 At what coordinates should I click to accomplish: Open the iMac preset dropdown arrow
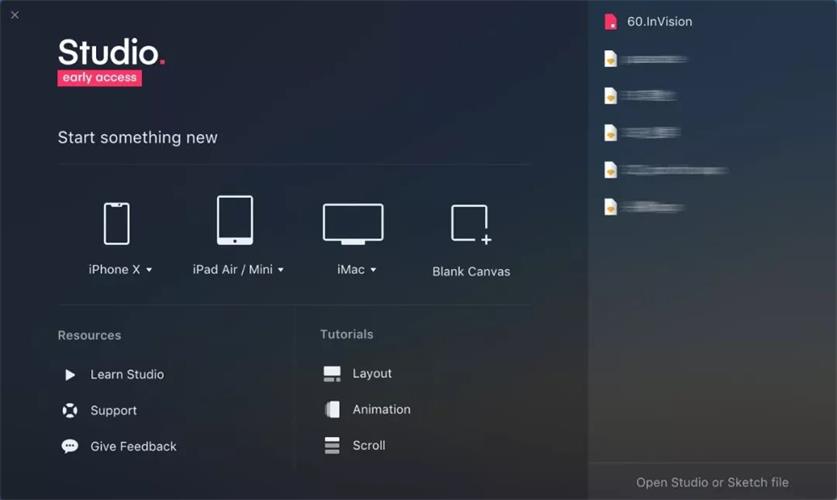[373, 270]
